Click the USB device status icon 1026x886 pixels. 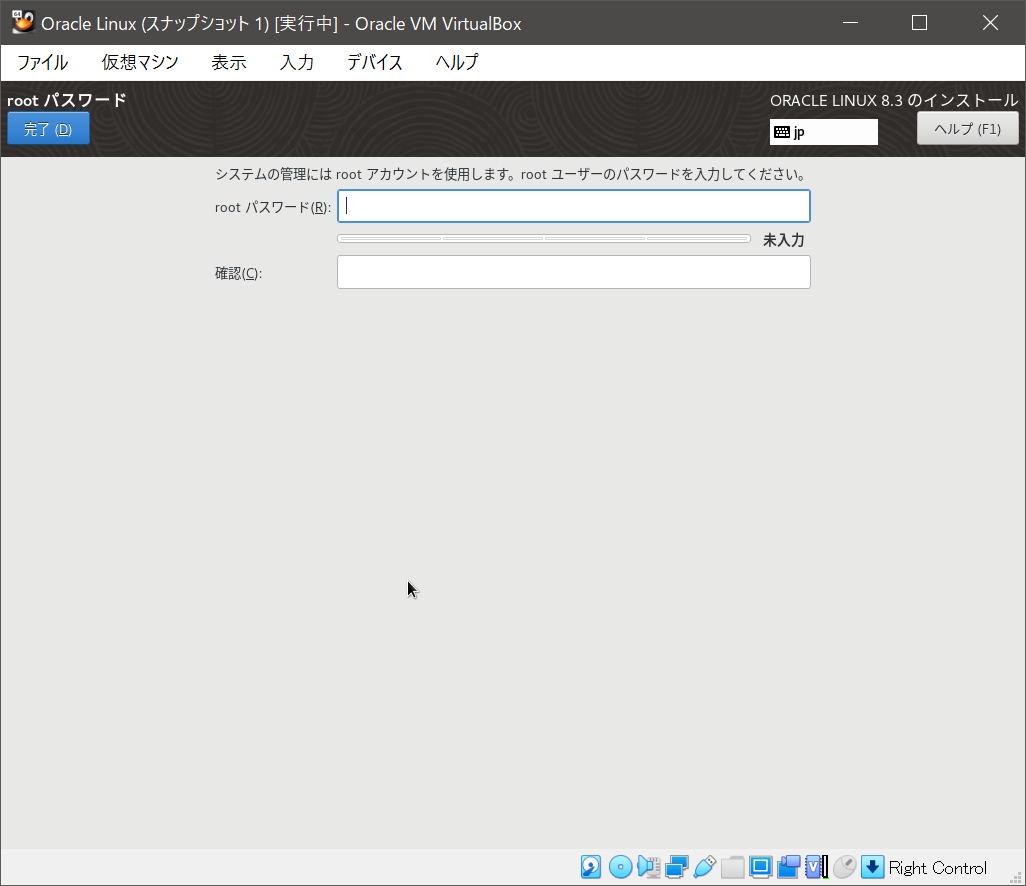(x=705, y=867)
